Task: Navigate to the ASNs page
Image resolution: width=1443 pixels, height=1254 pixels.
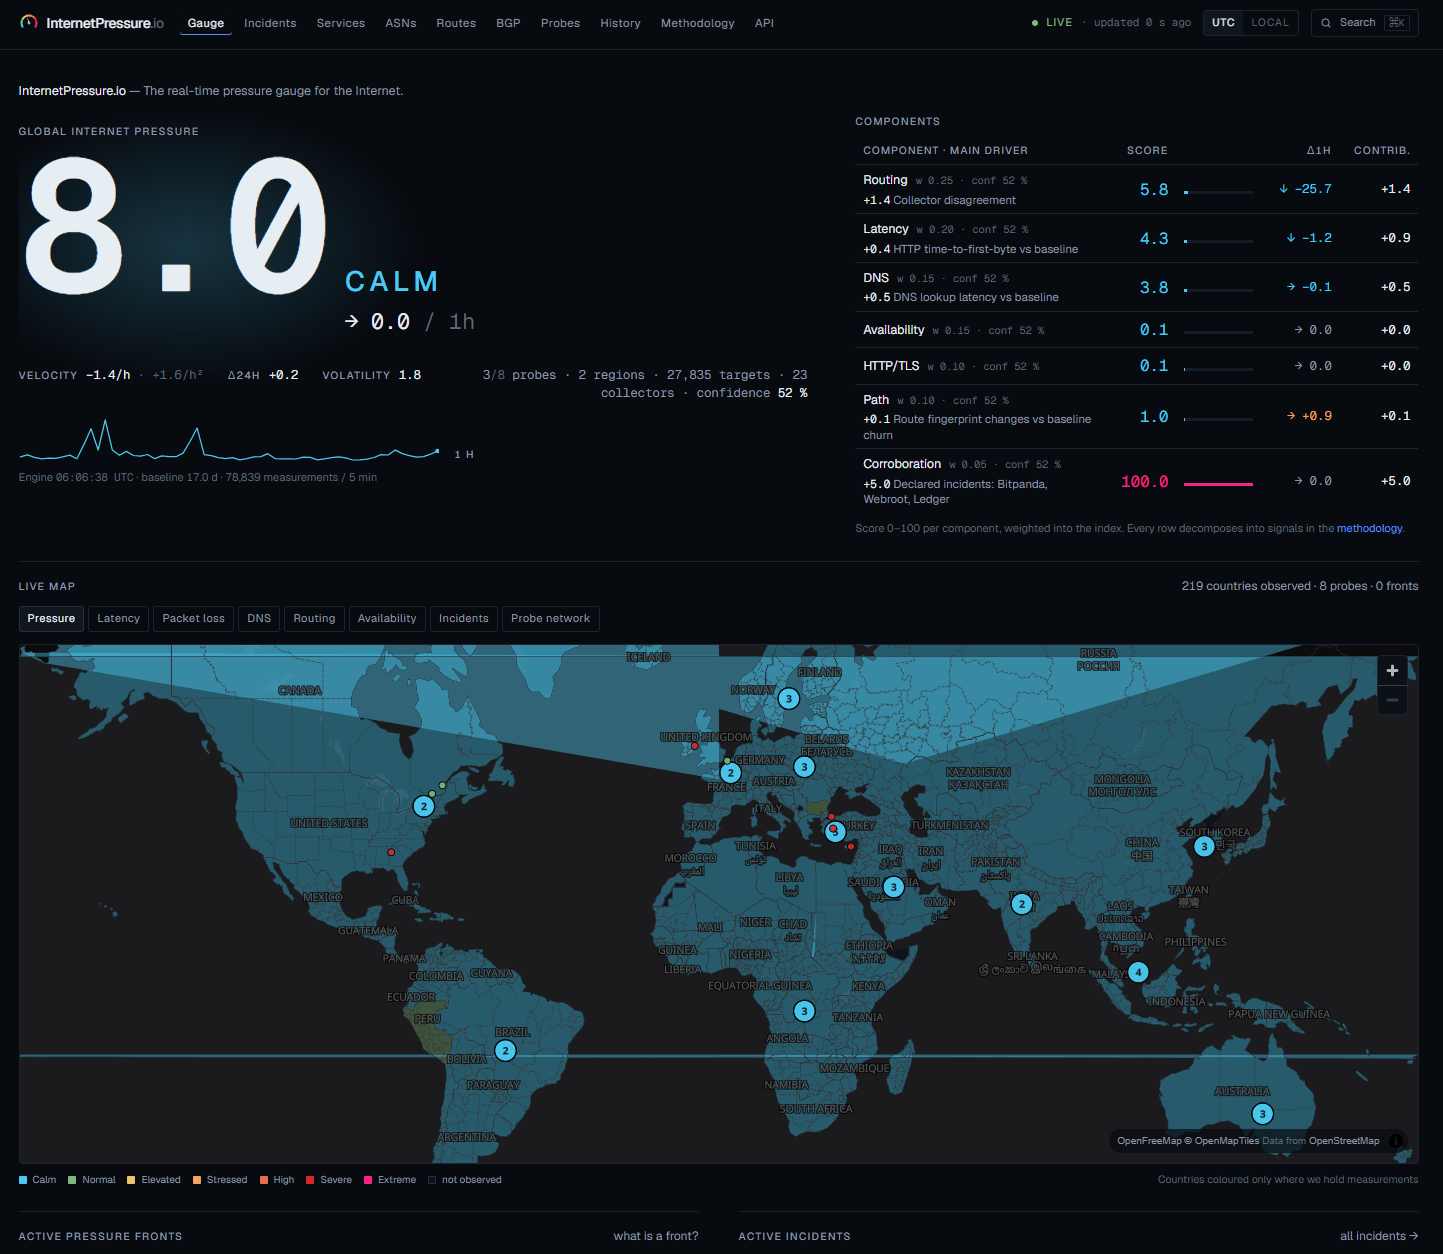Action: tap(401, 23)
